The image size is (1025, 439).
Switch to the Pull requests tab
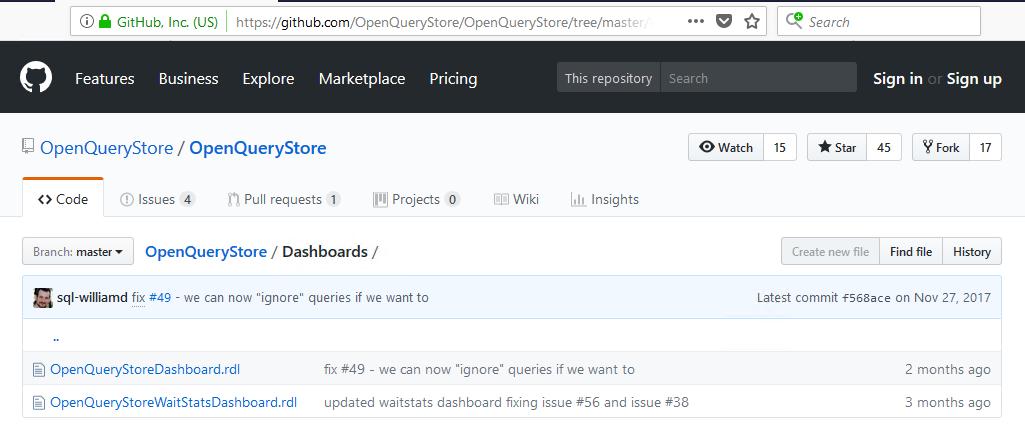[x=284, y=199]
